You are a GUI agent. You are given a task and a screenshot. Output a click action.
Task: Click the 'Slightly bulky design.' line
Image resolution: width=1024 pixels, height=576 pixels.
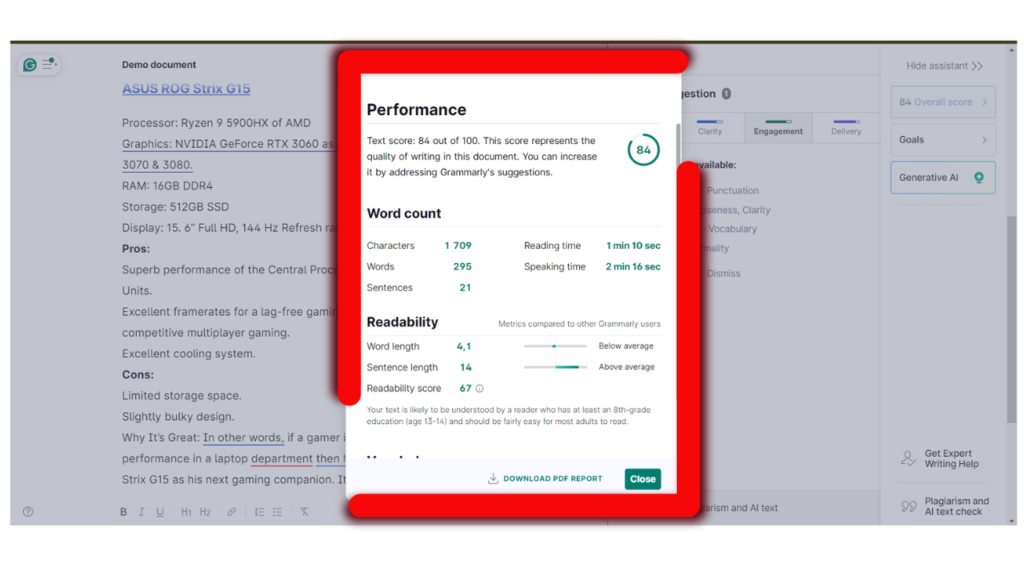point(178,417)
